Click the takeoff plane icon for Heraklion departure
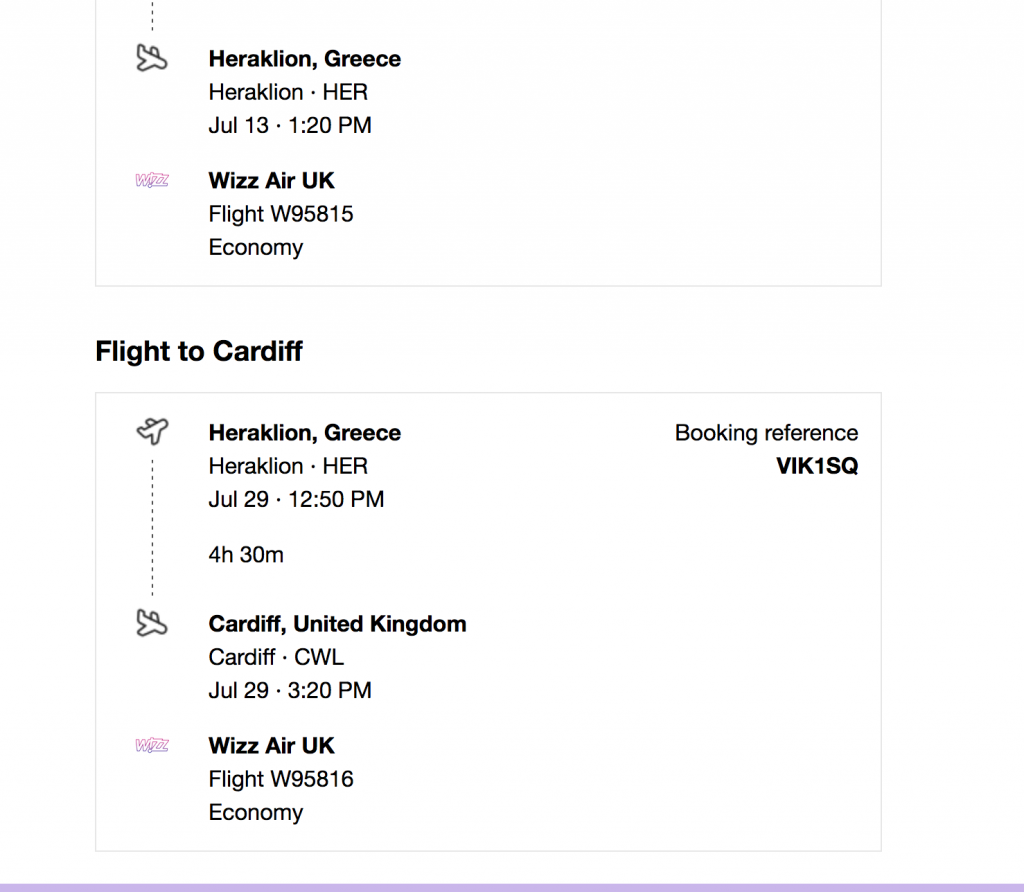Image resolution: width=1024 pixels, height=892 pixels. point(152,432)
